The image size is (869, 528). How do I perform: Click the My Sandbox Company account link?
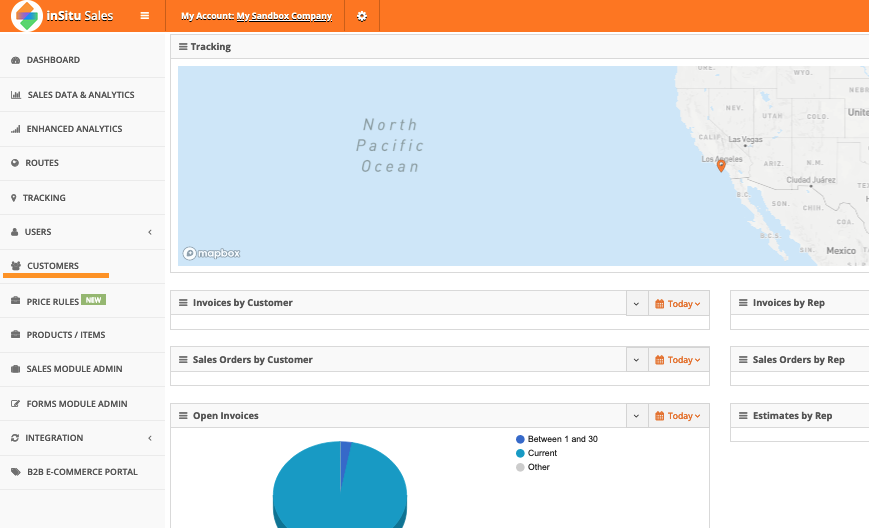tap(284, 16)
